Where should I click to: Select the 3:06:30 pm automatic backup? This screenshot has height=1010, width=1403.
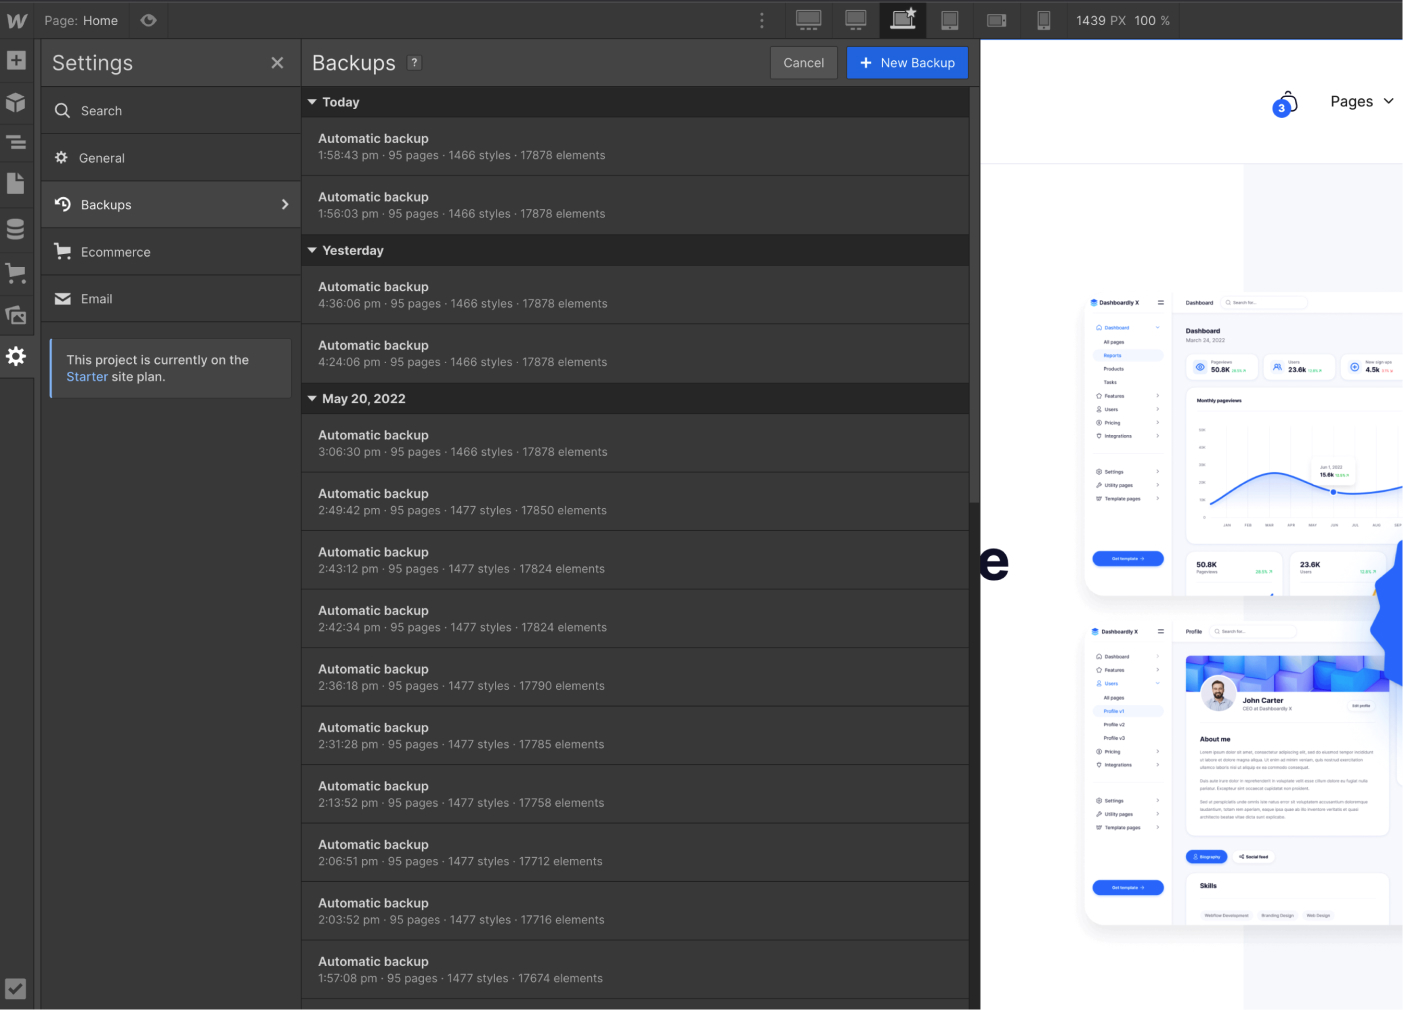coord(635,443)
